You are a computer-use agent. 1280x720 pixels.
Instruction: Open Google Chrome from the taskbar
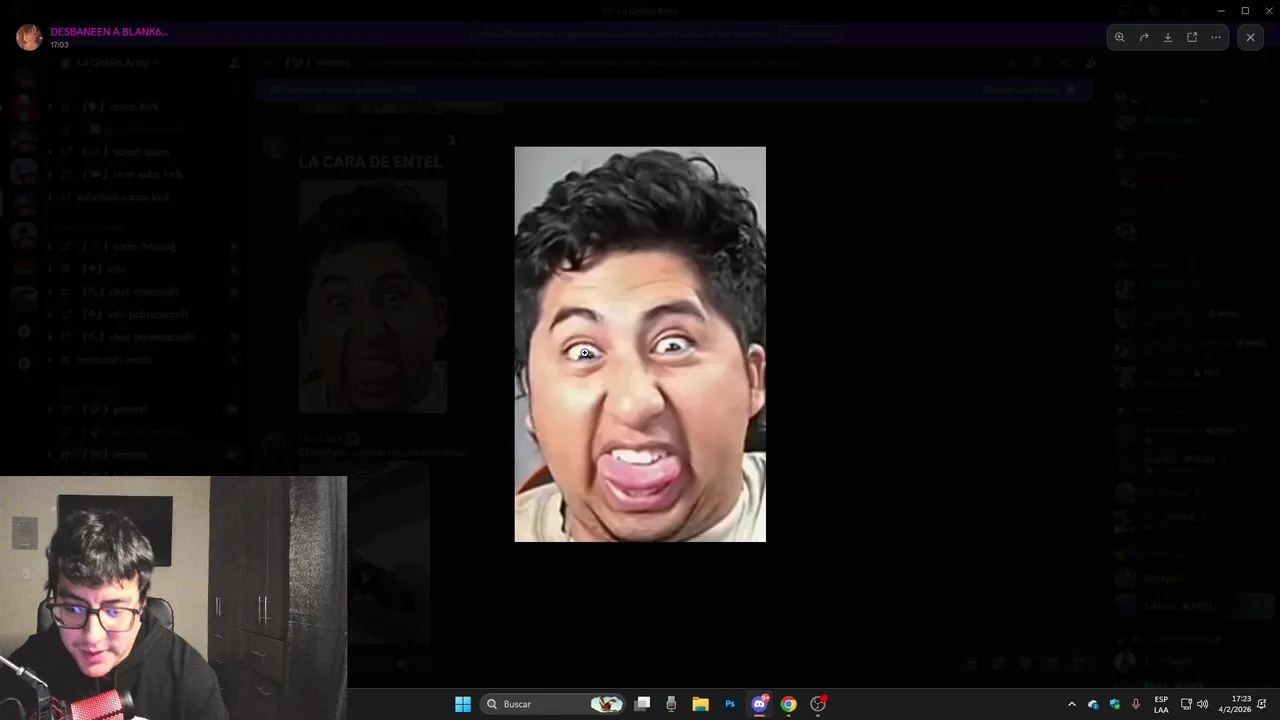pos(788,704)
